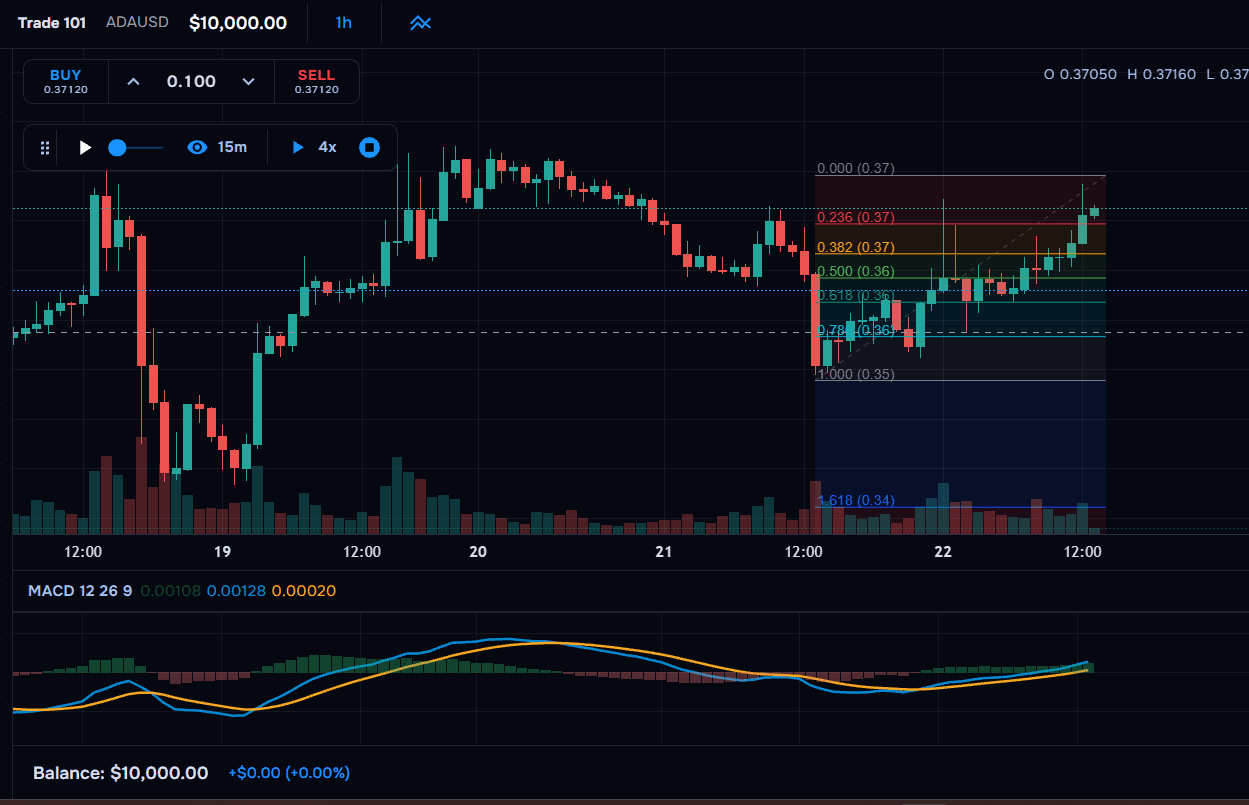Expand the order amount with the up chevron
Image resolution: width=1249 pixels, height=805 pixels.
click(x=133, y=81)
